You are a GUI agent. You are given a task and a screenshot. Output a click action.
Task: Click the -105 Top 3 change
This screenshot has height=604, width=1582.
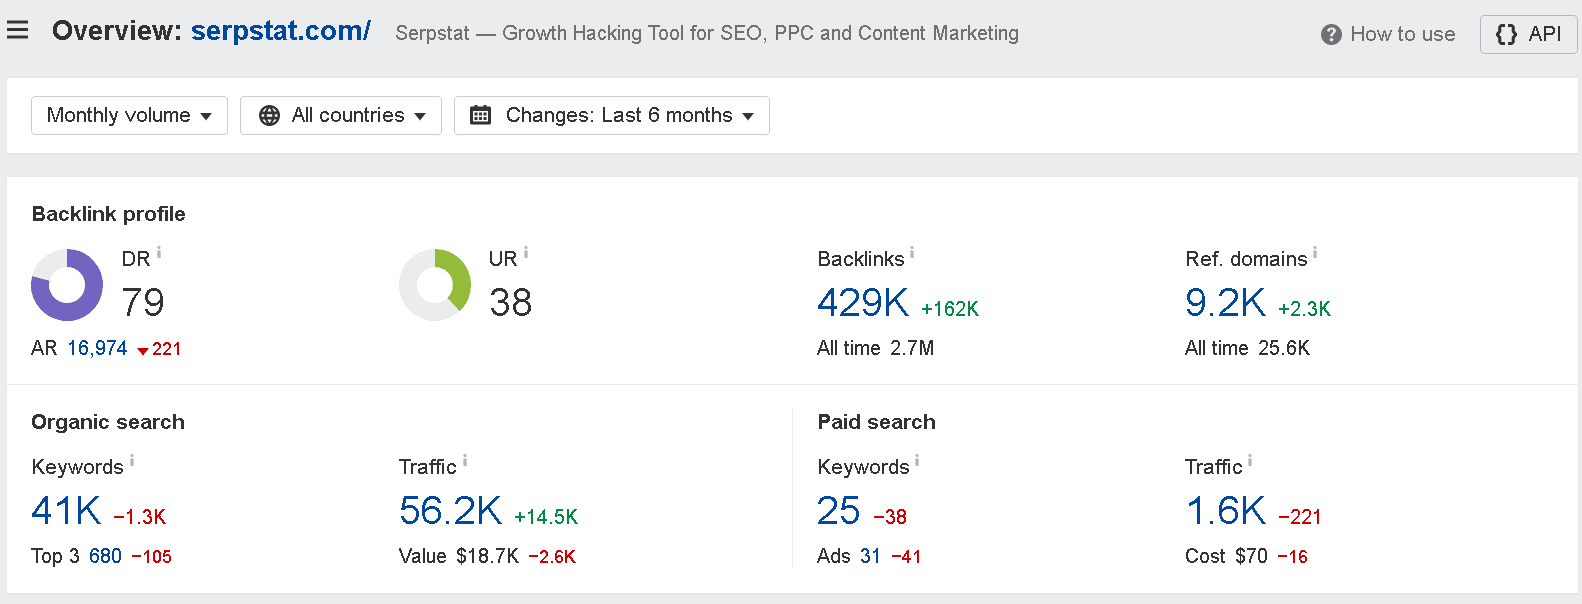[x=151, y=557]
